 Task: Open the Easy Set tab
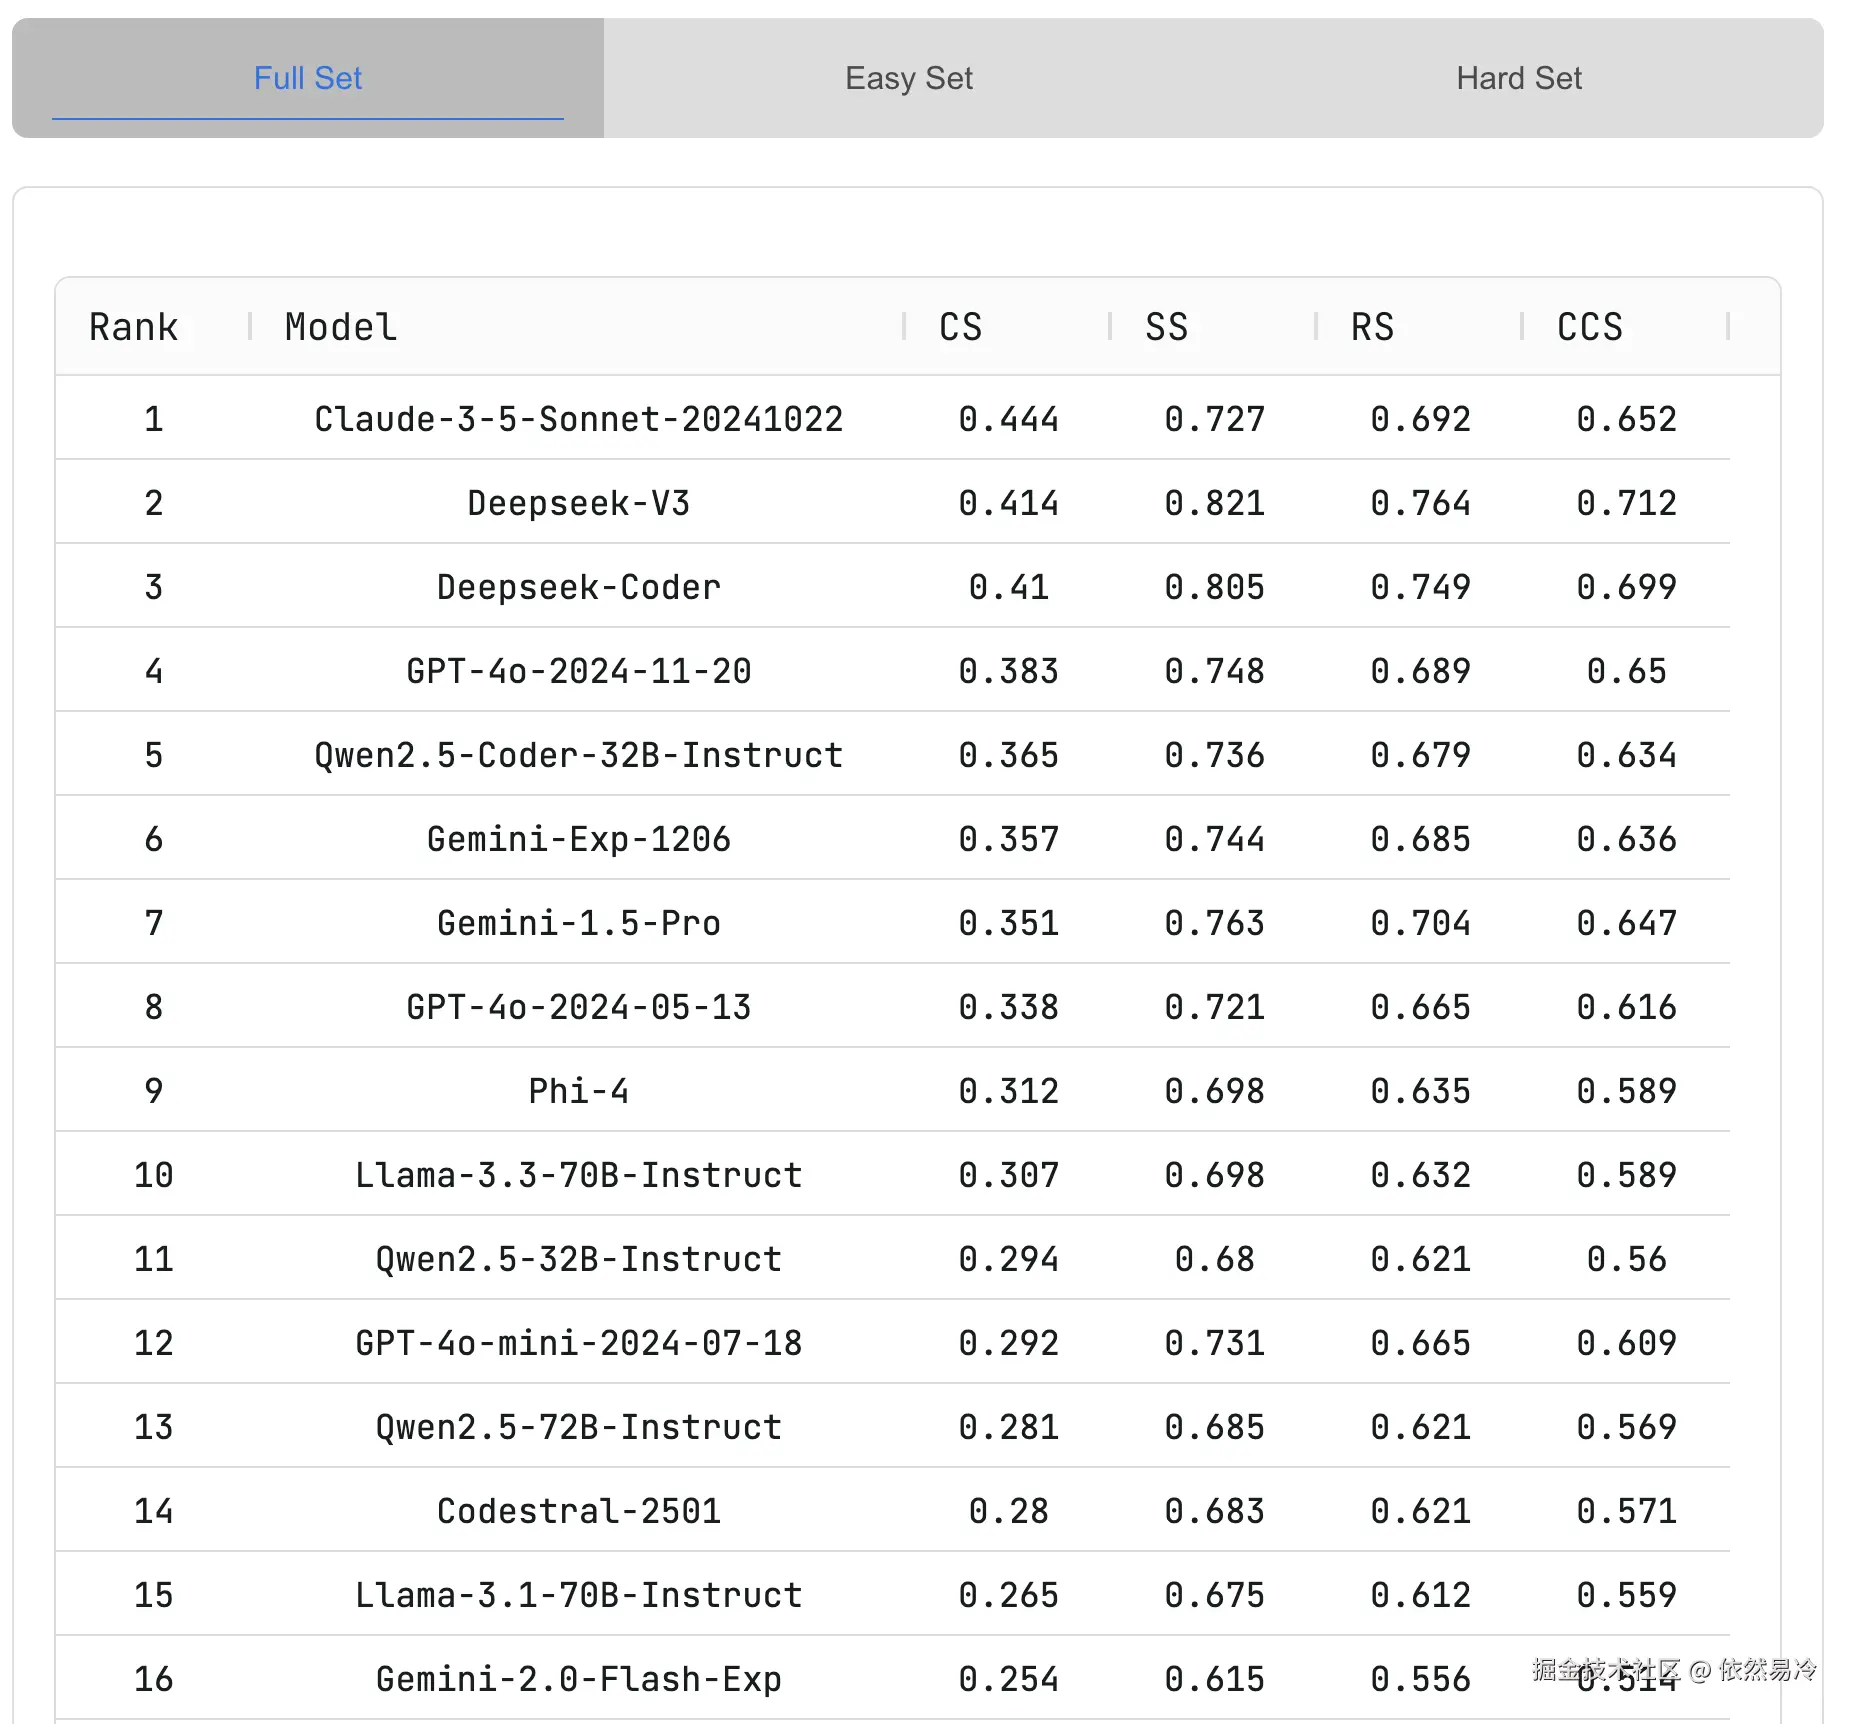click(908, 78)
